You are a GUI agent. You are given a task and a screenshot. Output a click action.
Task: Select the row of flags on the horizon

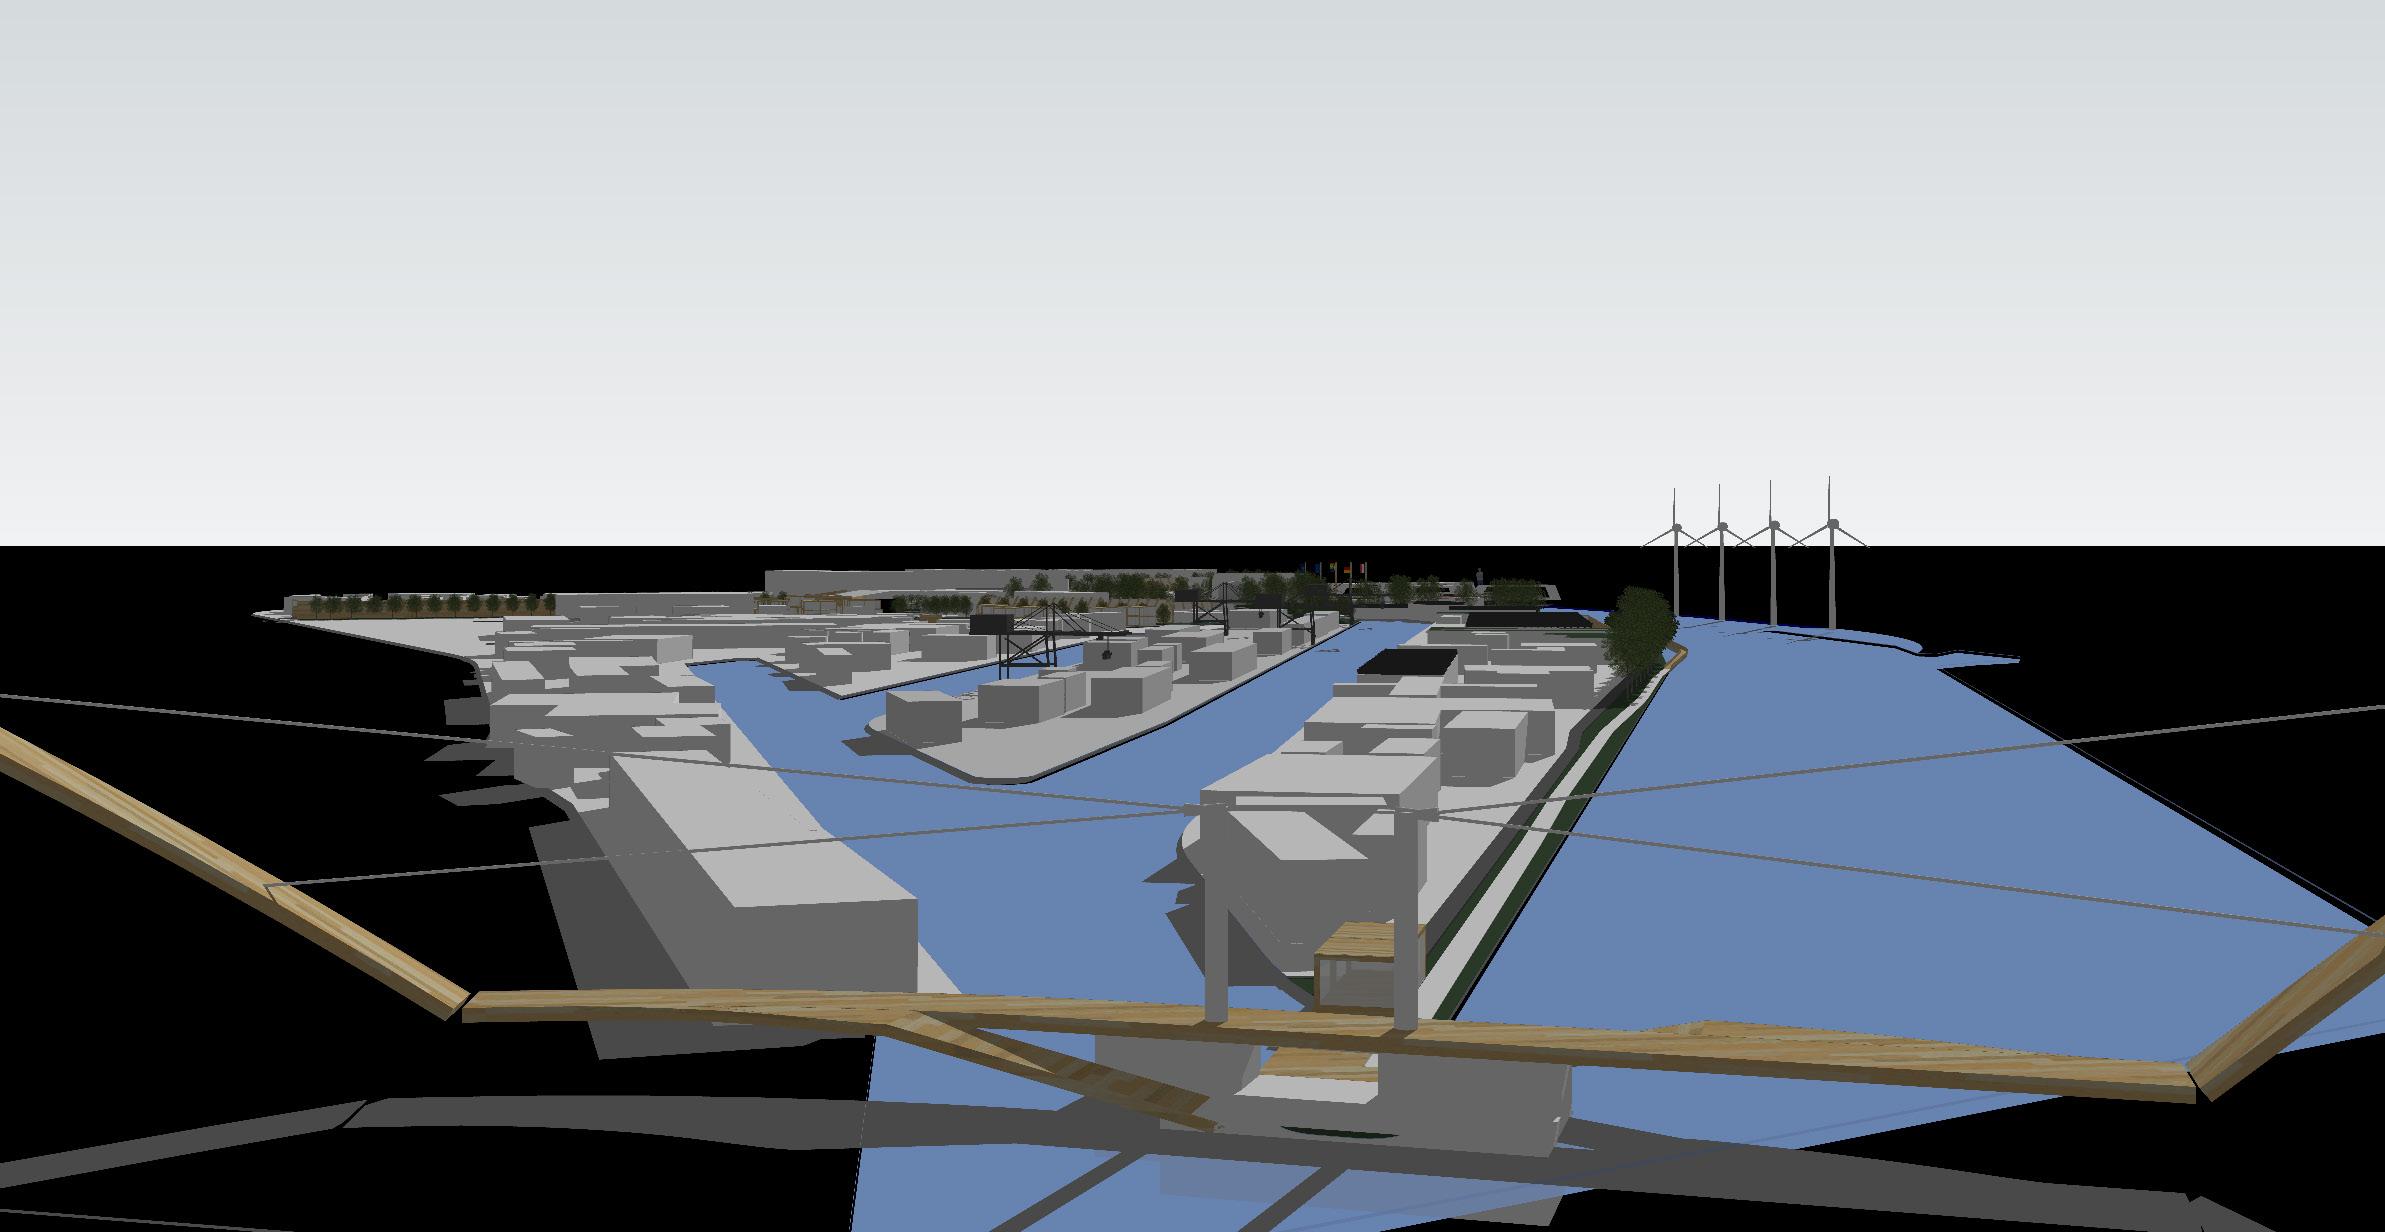point(1335,569)
